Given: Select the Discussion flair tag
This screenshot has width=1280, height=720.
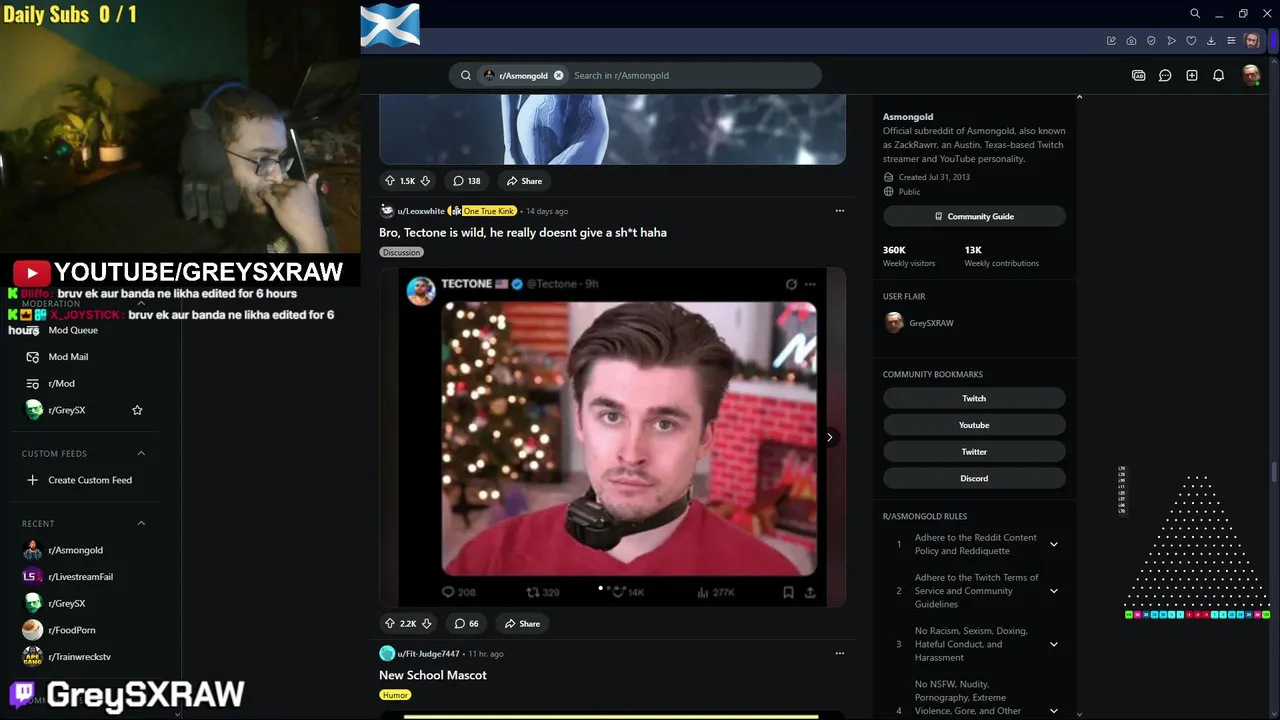Looking at the screenshot, I should pyautogui.click(x=401, y=252).
